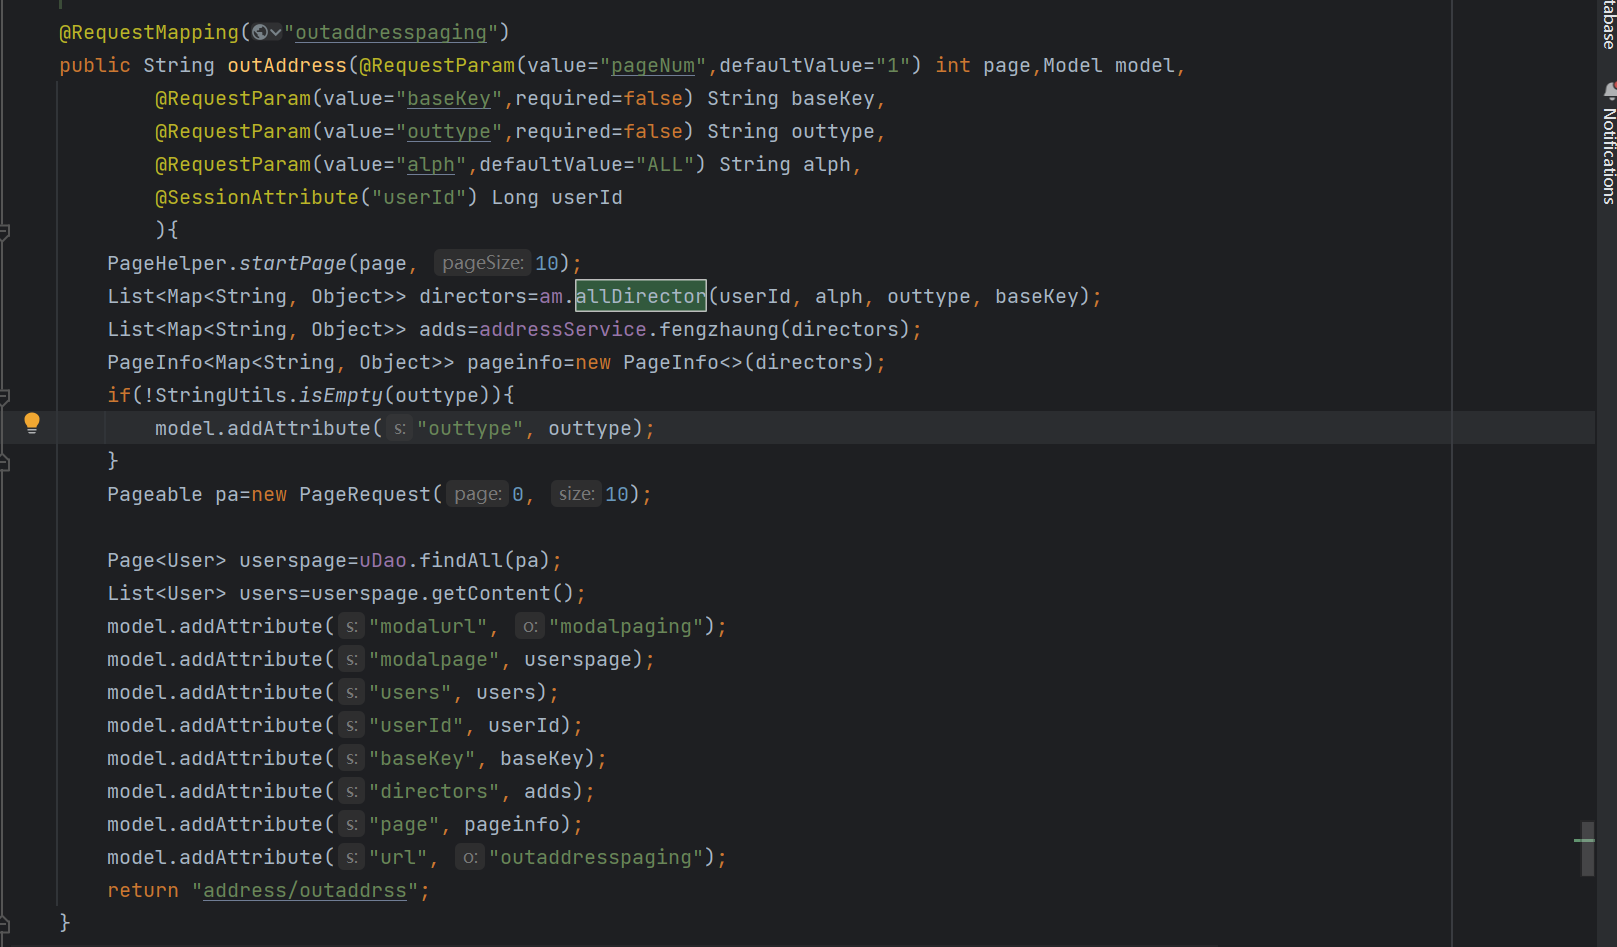Image resolution: width=1617 pixels, height=947 pixels.
Task: Click the pageSize inlay hint
Action: 482,263
